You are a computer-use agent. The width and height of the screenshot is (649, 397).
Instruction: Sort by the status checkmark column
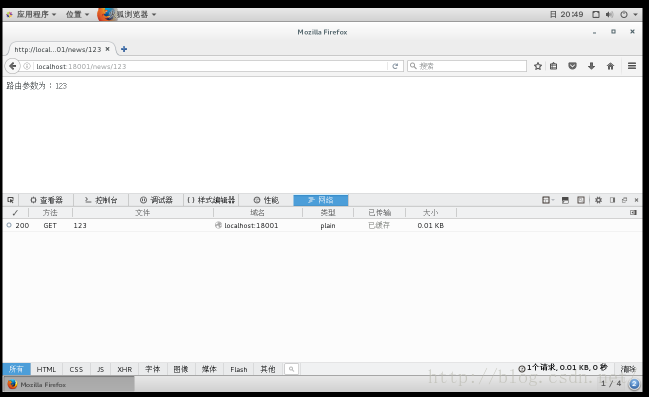(x=15, y=212)
